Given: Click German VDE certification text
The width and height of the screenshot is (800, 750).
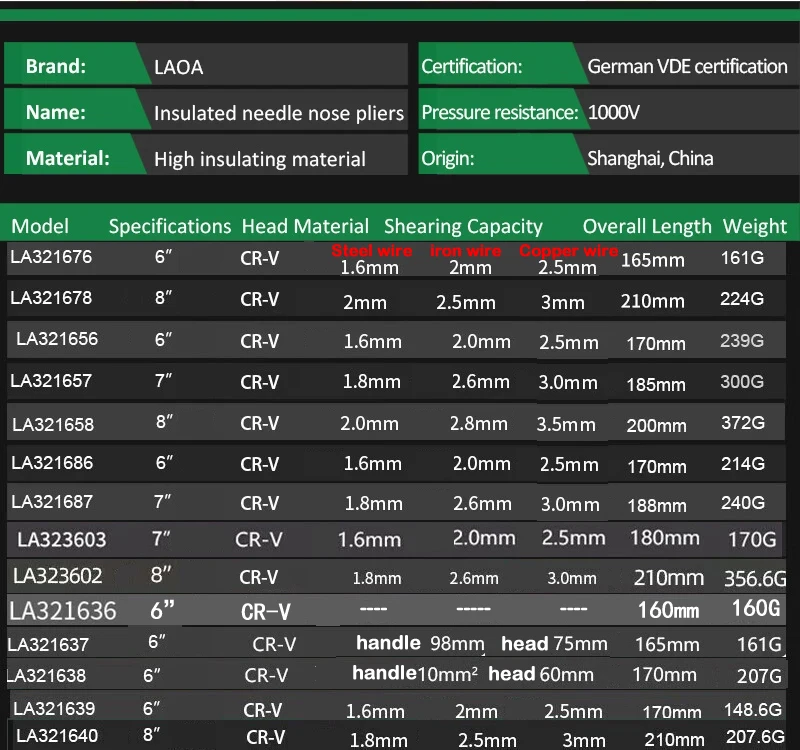Looking at the screenshot, I should 687,66.
